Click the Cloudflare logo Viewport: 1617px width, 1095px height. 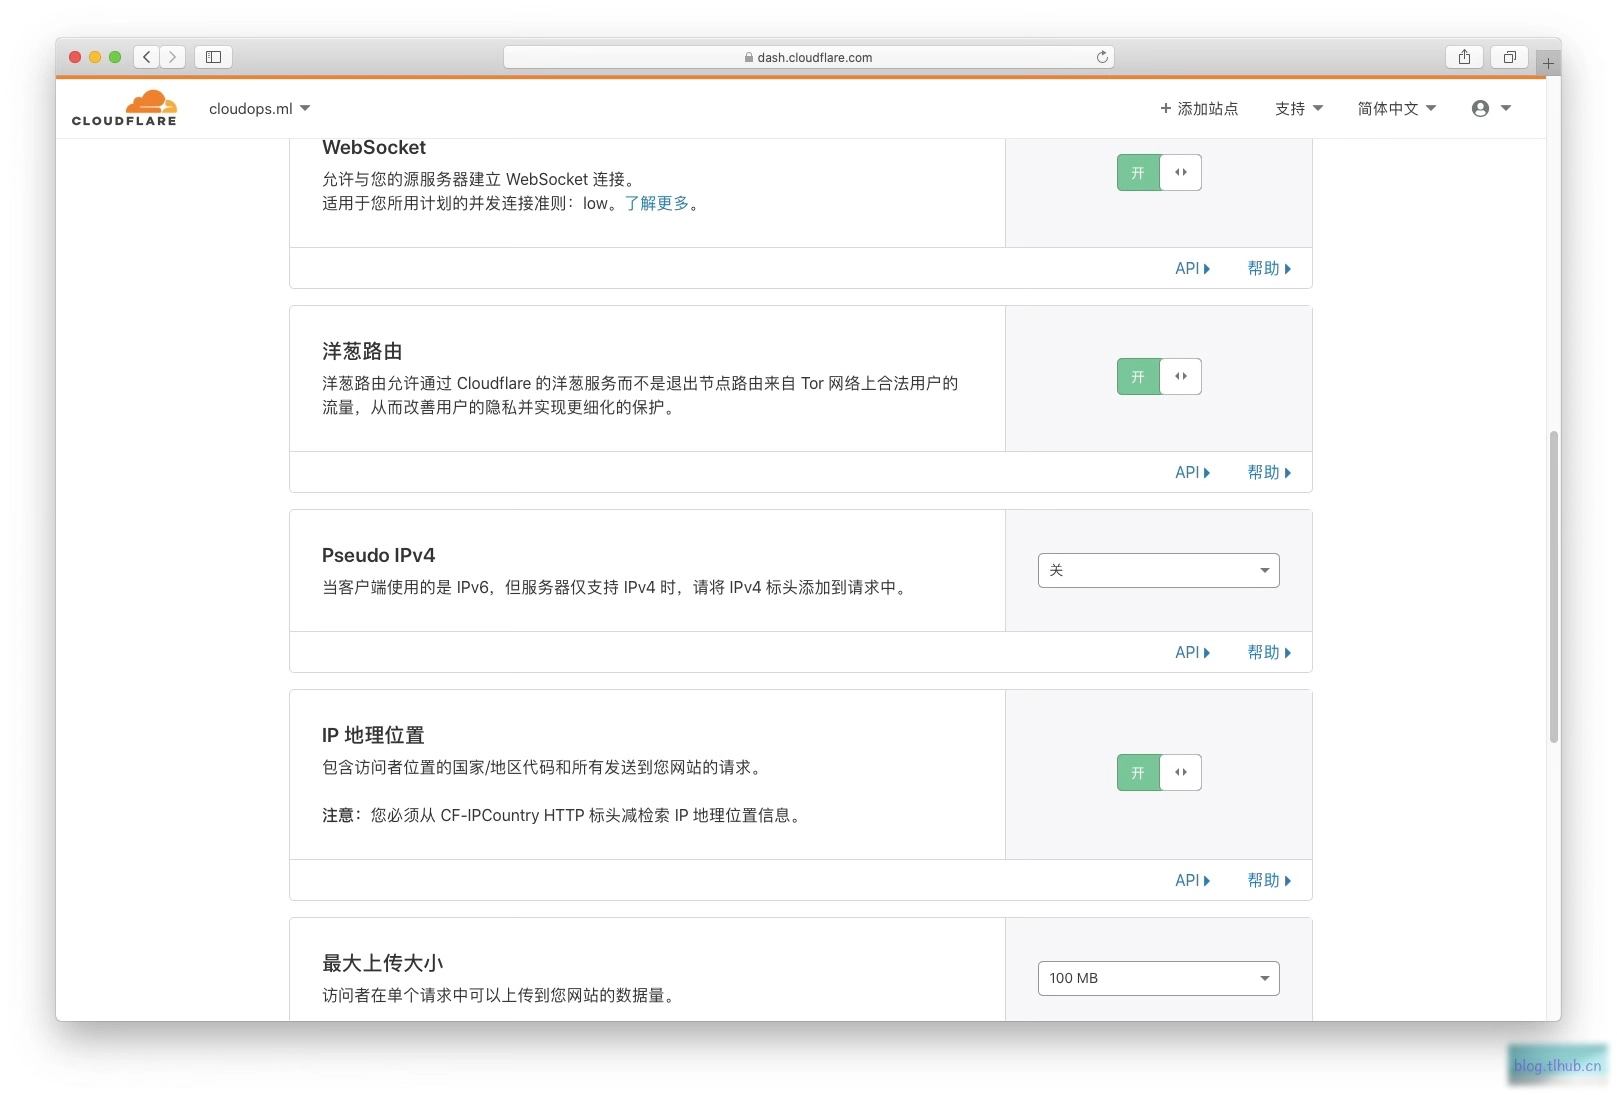pos(124,108)
